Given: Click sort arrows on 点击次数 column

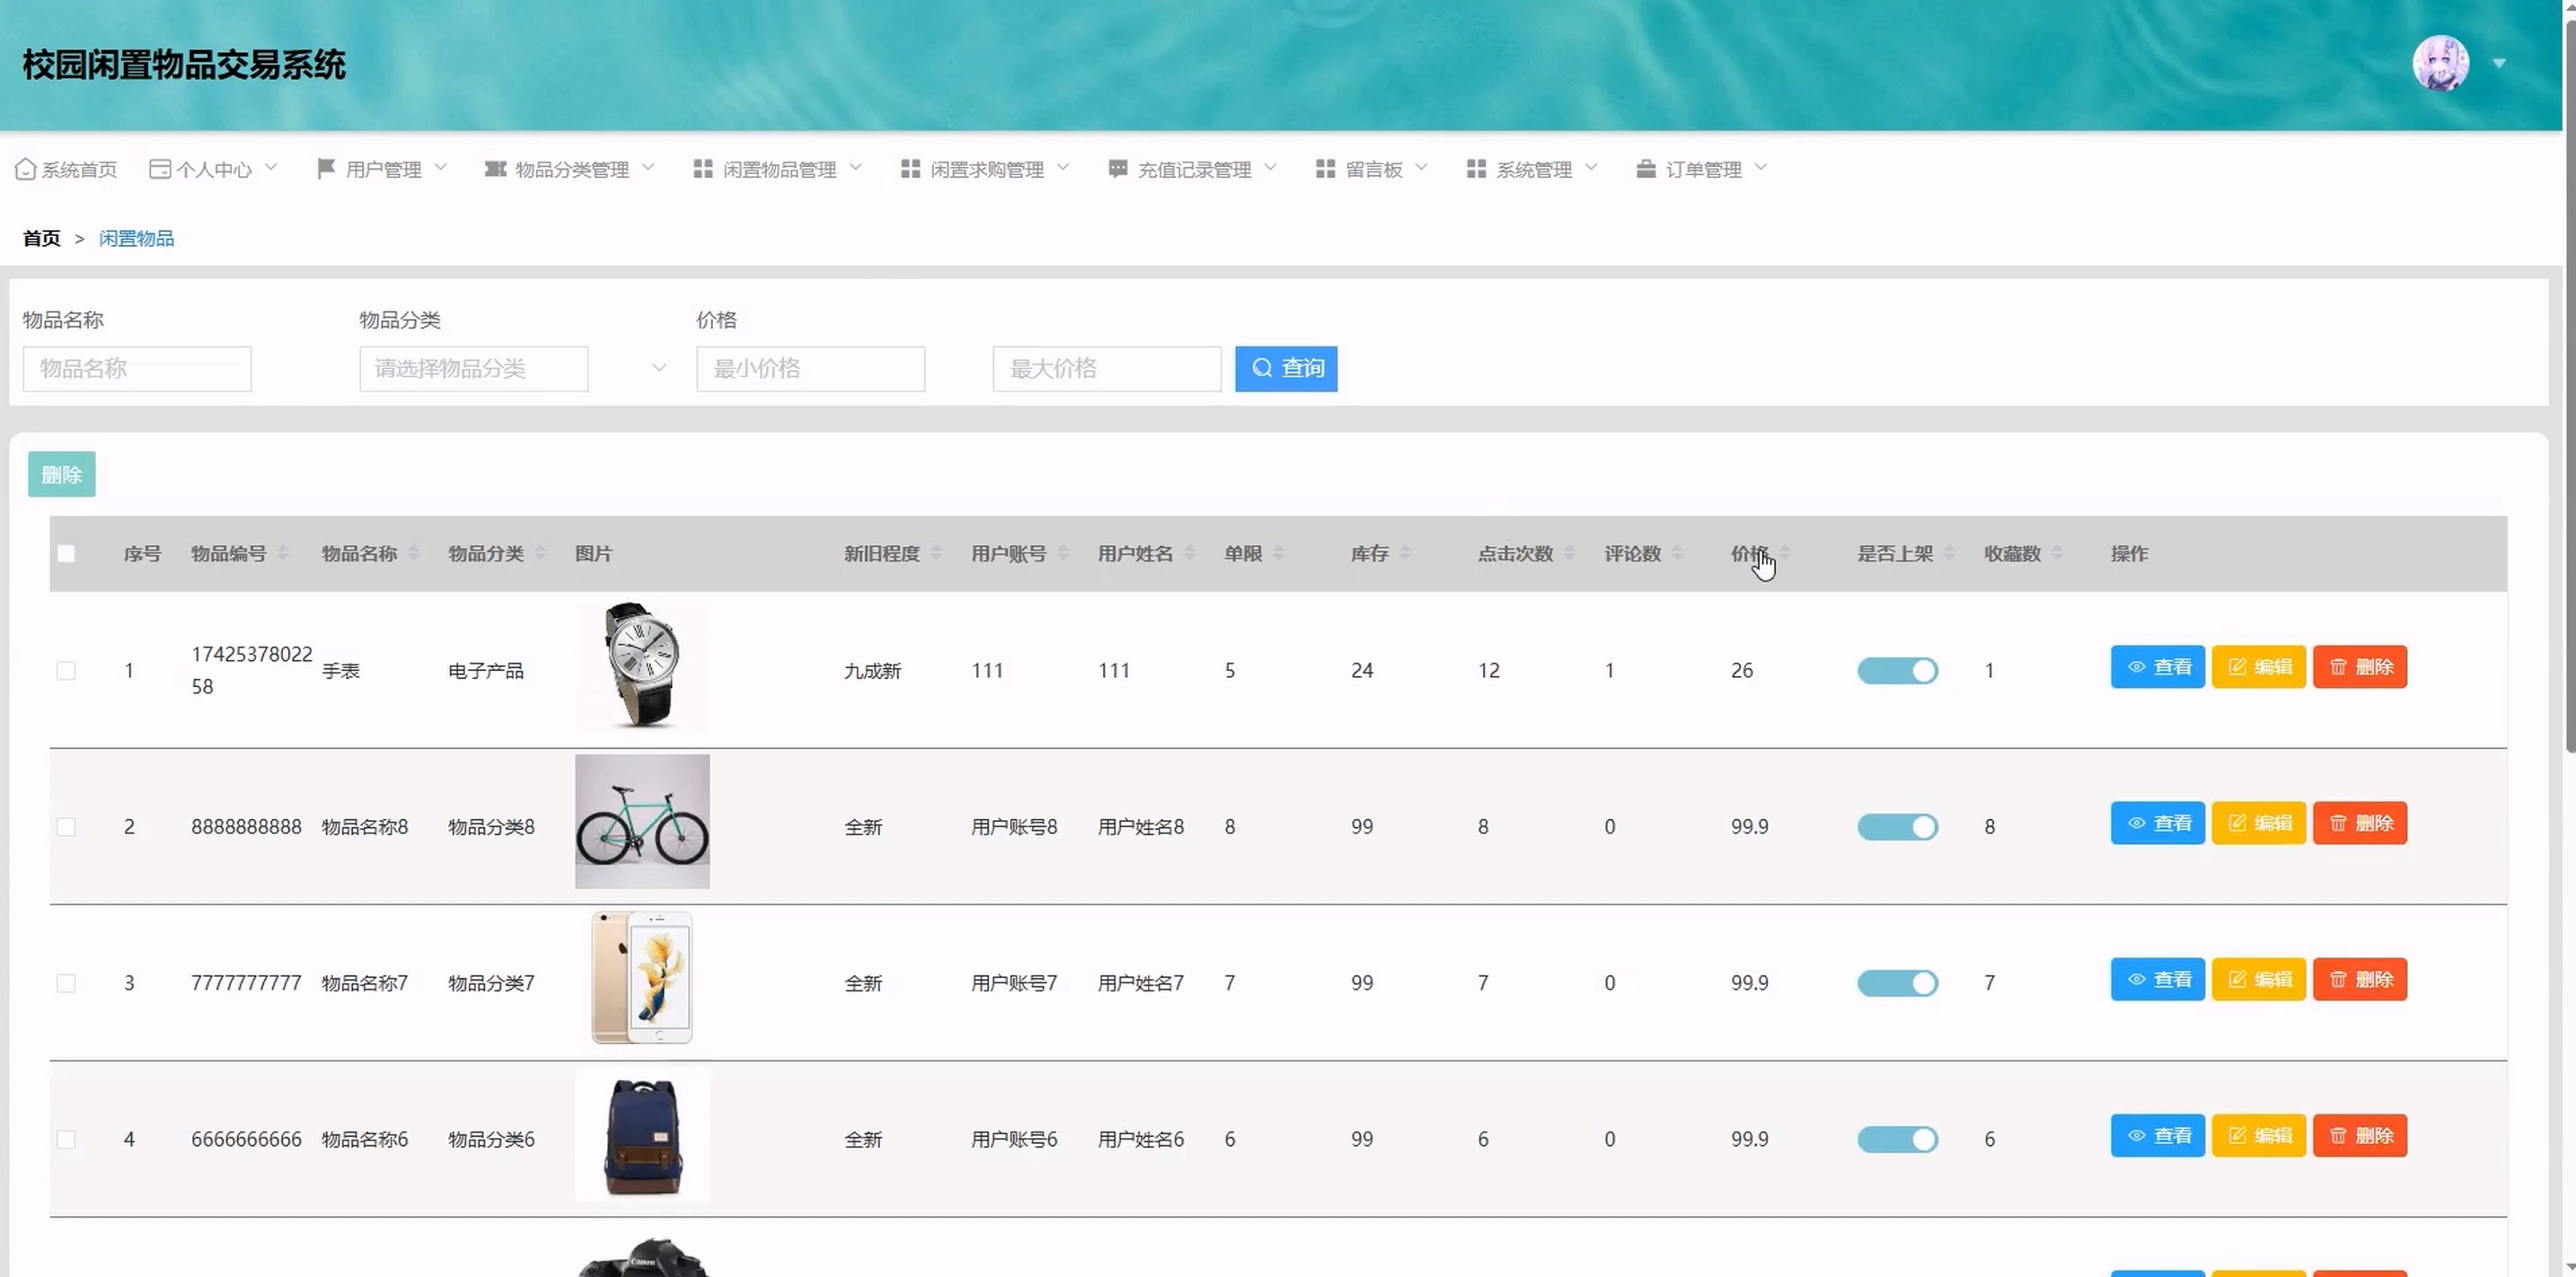Looking at the screenshot, I should (x=1569, y=553).
